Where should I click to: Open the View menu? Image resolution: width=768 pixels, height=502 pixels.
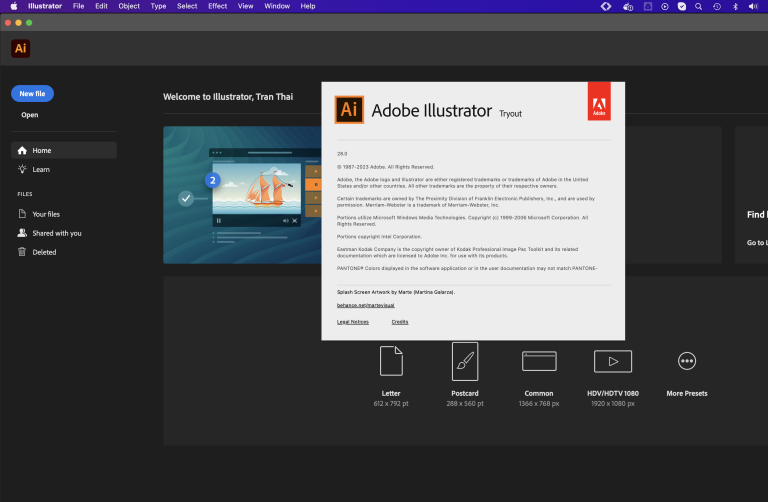pos(245,6)
